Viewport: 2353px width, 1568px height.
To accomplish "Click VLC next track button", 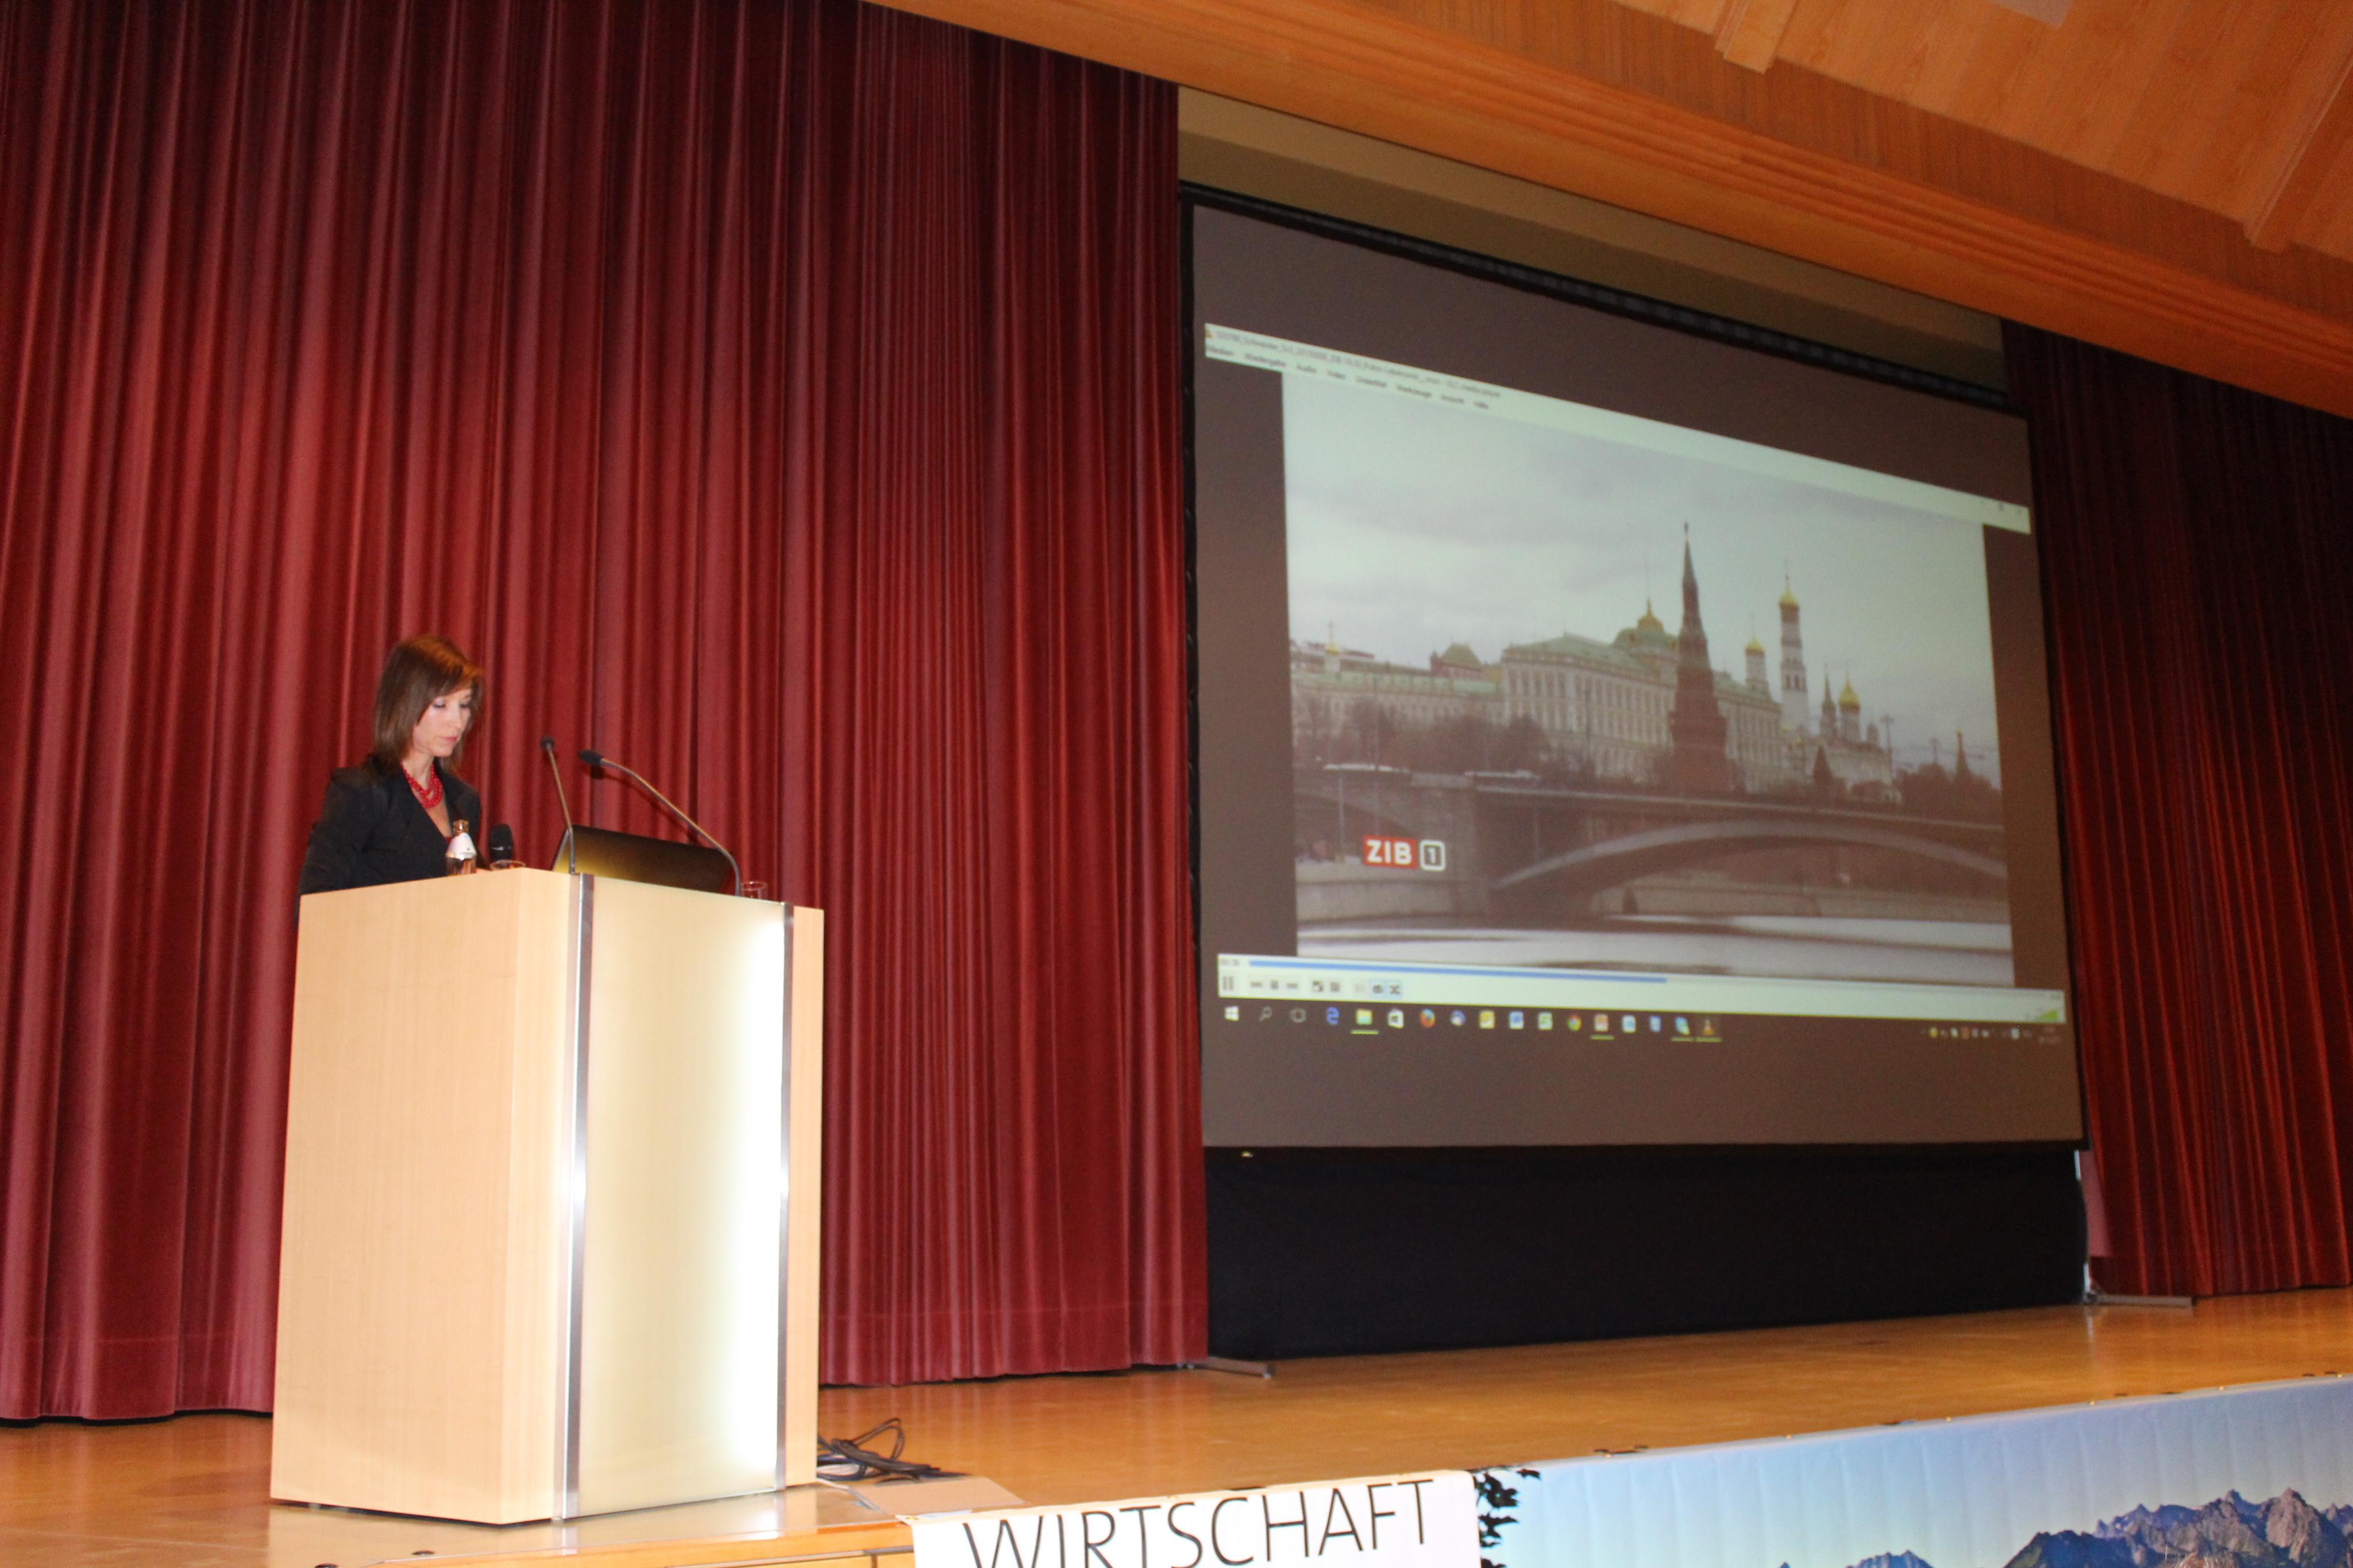I will (1292, 986).
